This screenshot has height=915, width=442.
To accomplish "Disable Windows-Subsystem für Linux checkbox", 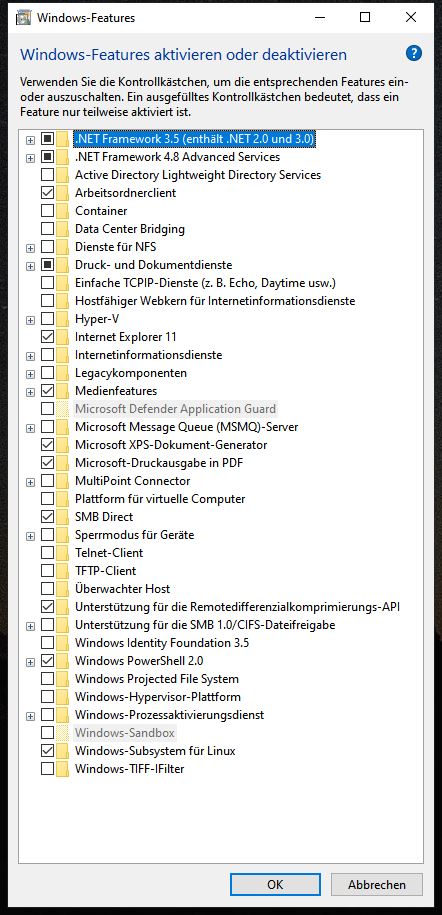I will 47,750.
